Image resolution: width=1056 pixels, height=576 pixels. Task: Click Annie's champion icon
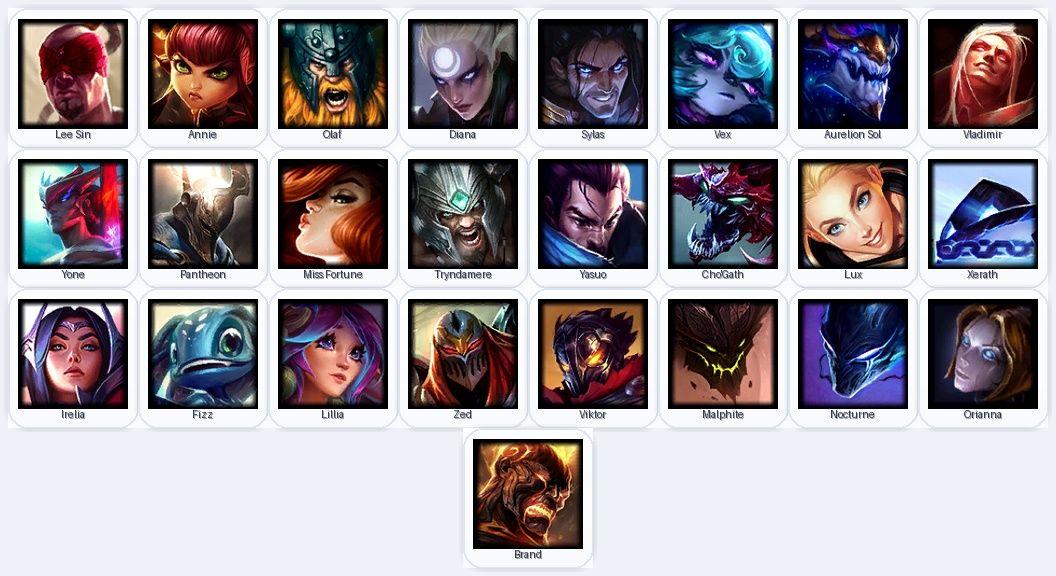pos(203,74)
